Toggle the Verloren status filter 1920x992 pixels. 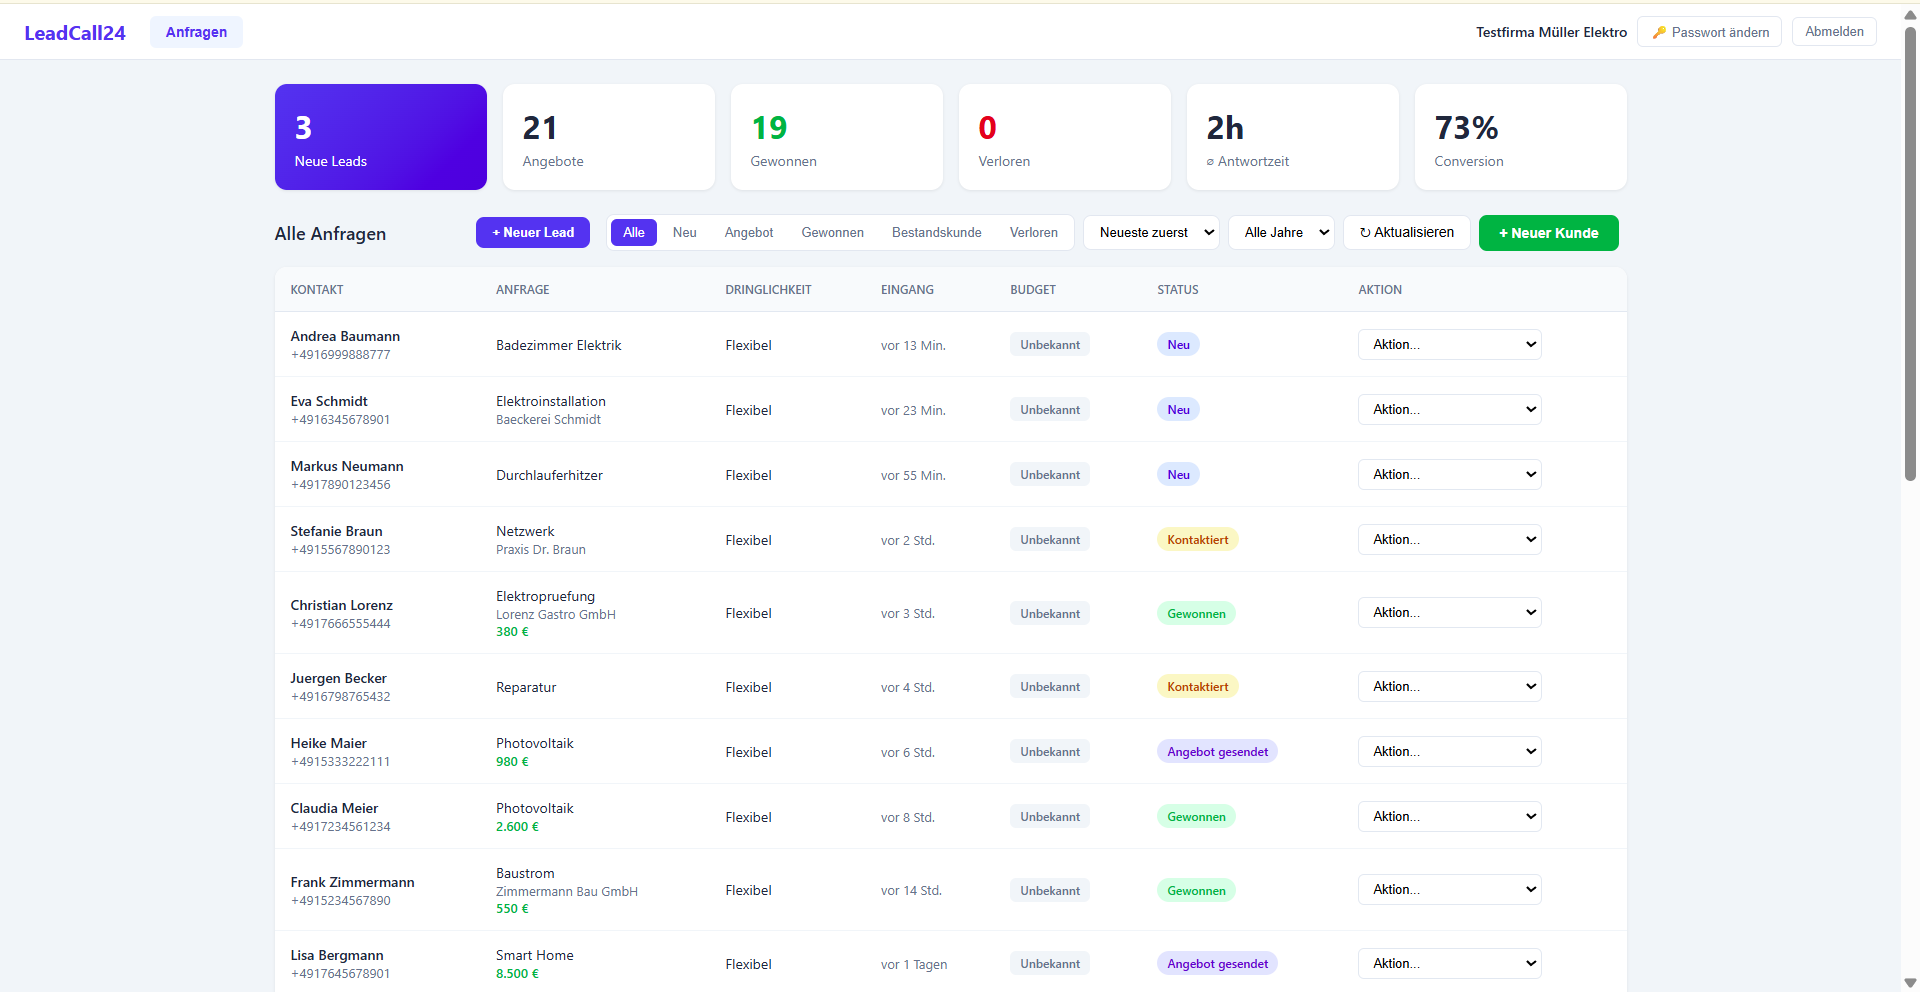click(1033, 232)
